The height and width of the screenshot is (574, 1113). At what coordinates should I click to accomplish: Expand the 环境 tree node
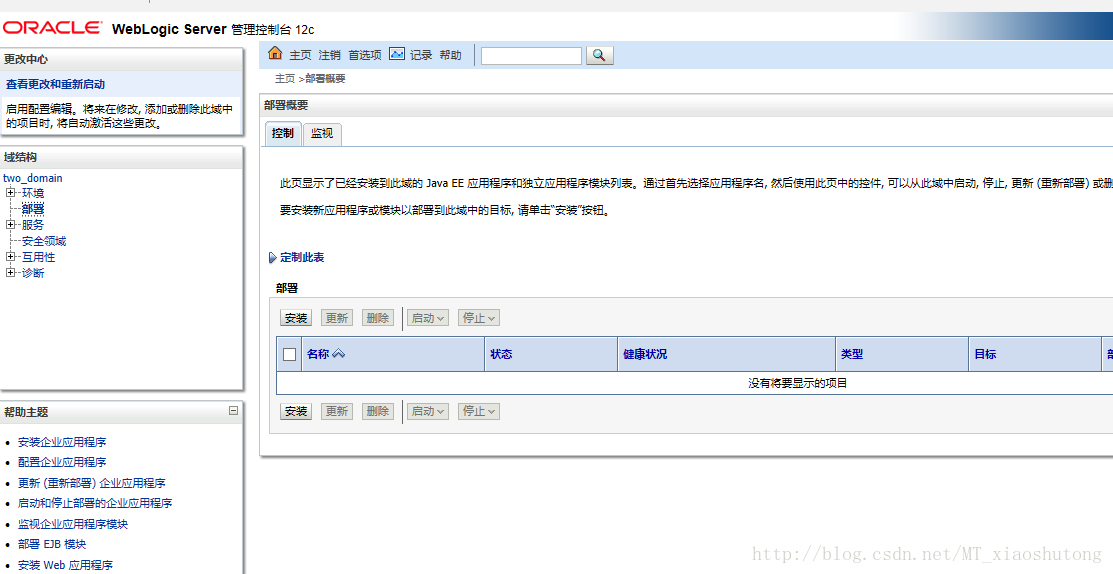[x=10, y=192]
